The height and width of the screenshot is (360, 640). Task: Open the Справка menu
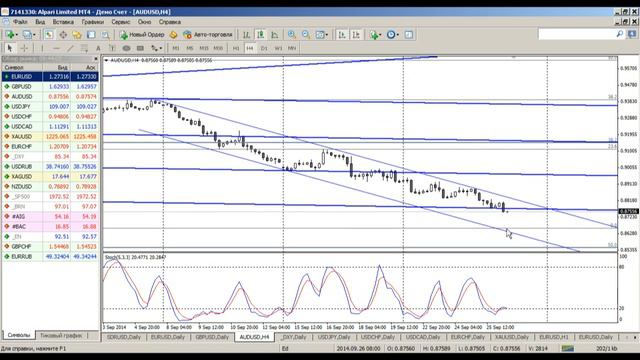coord(170,22)
